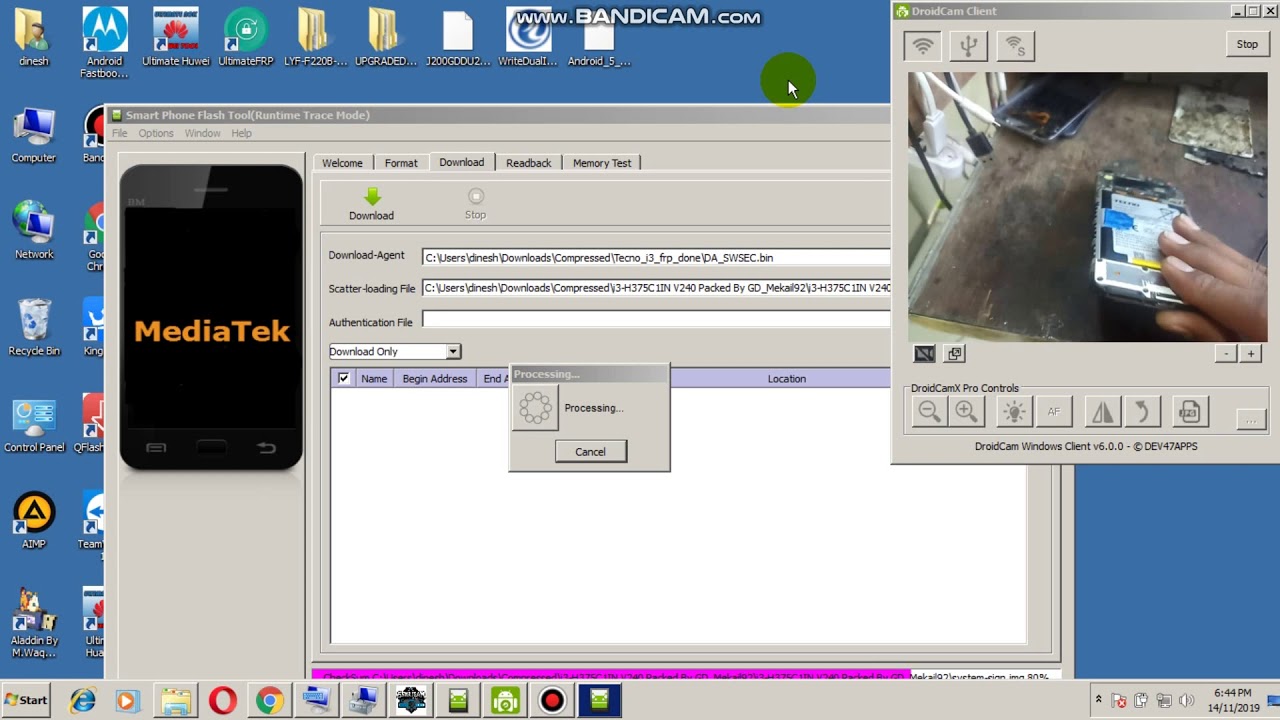Click the Begin Address column header
The height and width of the screenshot is (720, 1280).
pos(435,378)
